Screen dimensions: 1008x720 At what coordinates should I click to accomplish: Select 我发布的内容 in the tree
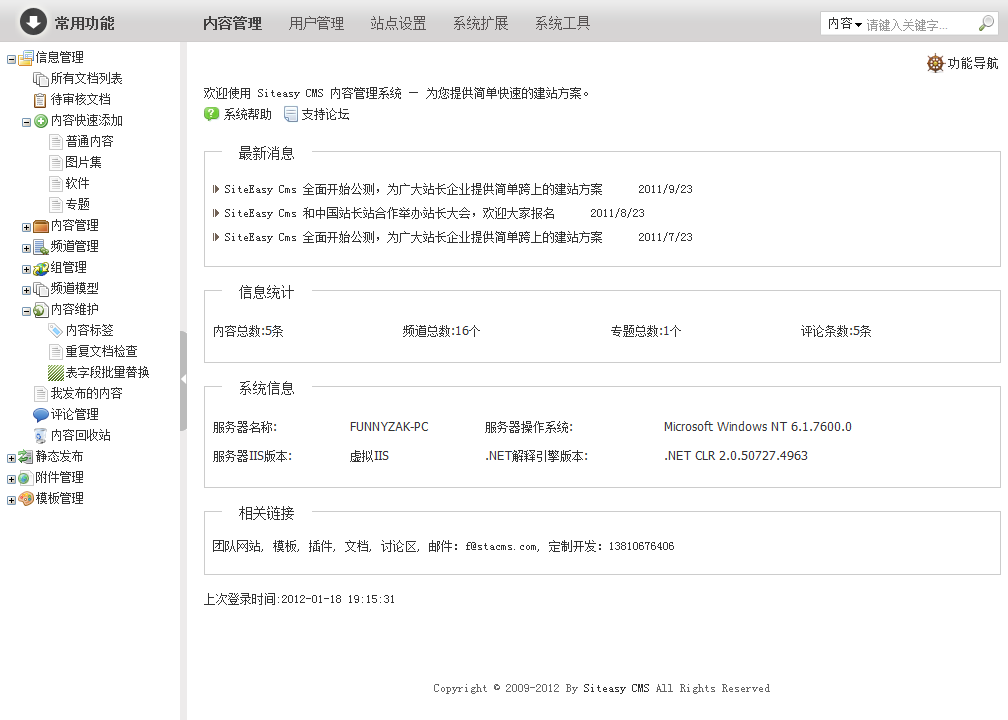click(x=86, y=394)
